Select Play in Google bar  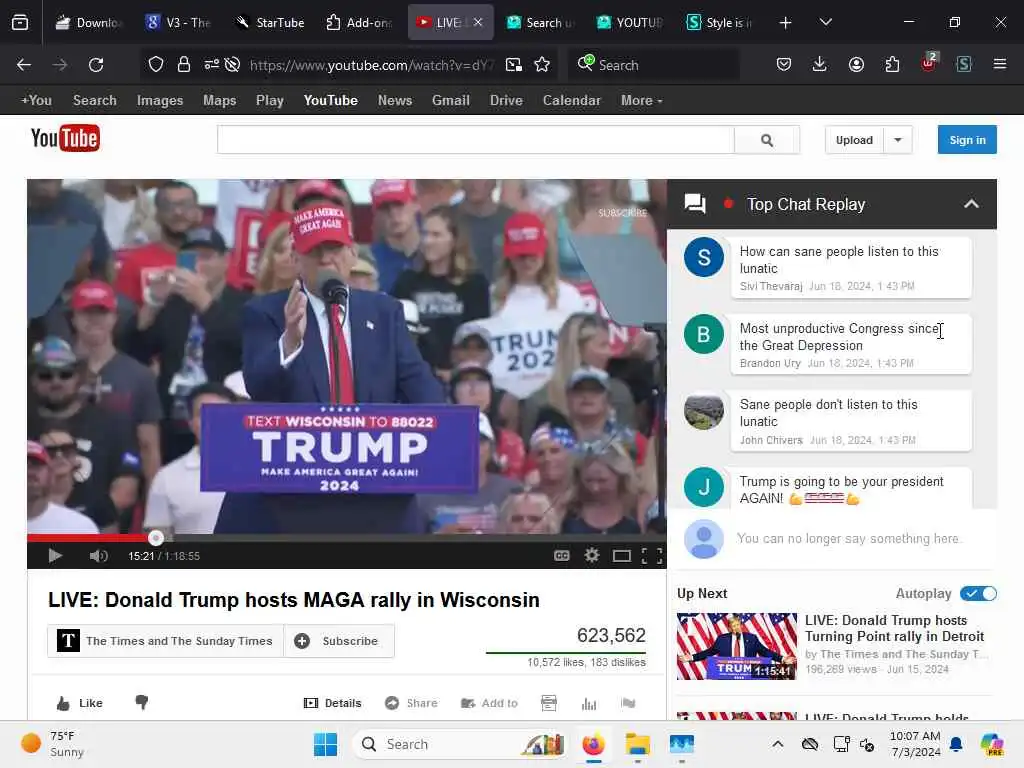coord(270,101)
